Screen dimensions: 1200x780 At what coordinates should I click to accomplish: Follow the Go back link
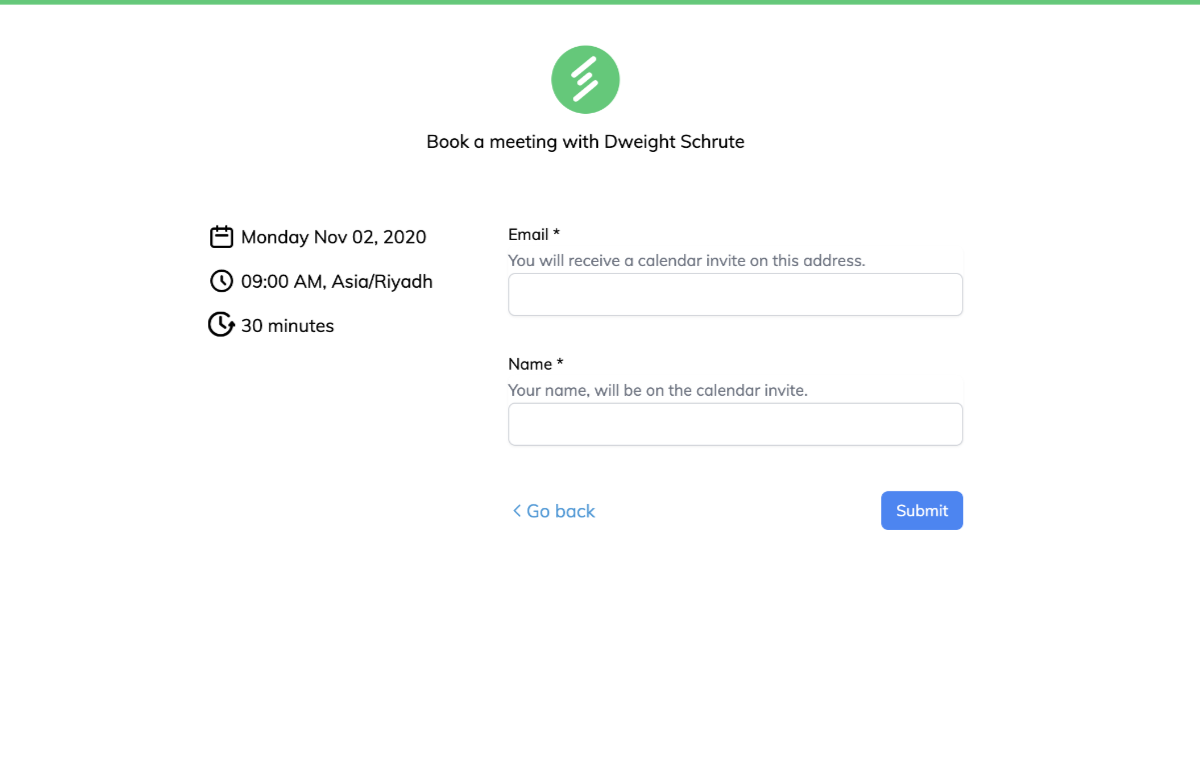tap(554, 511)
